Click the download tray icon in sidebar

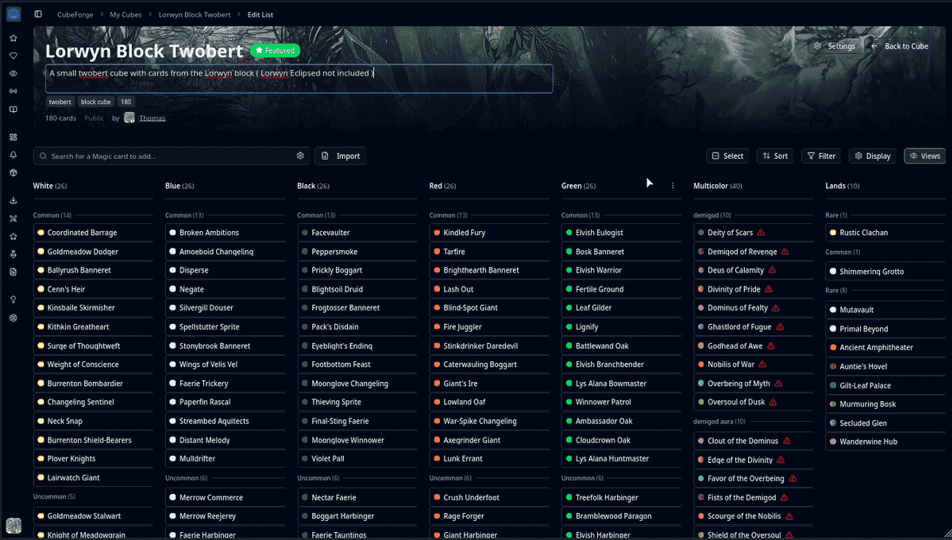pyautogui.click(x=13, y=200)
